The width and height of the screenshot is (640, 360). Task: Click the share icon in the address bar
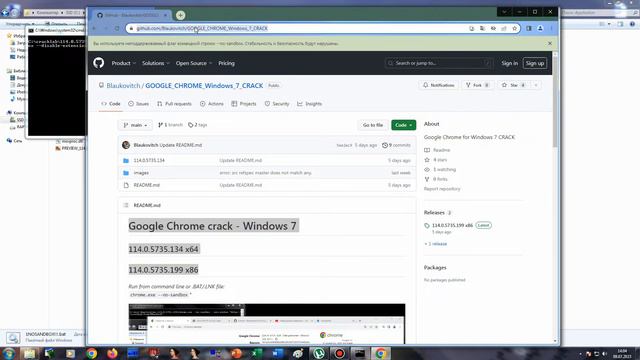point(504,28)
